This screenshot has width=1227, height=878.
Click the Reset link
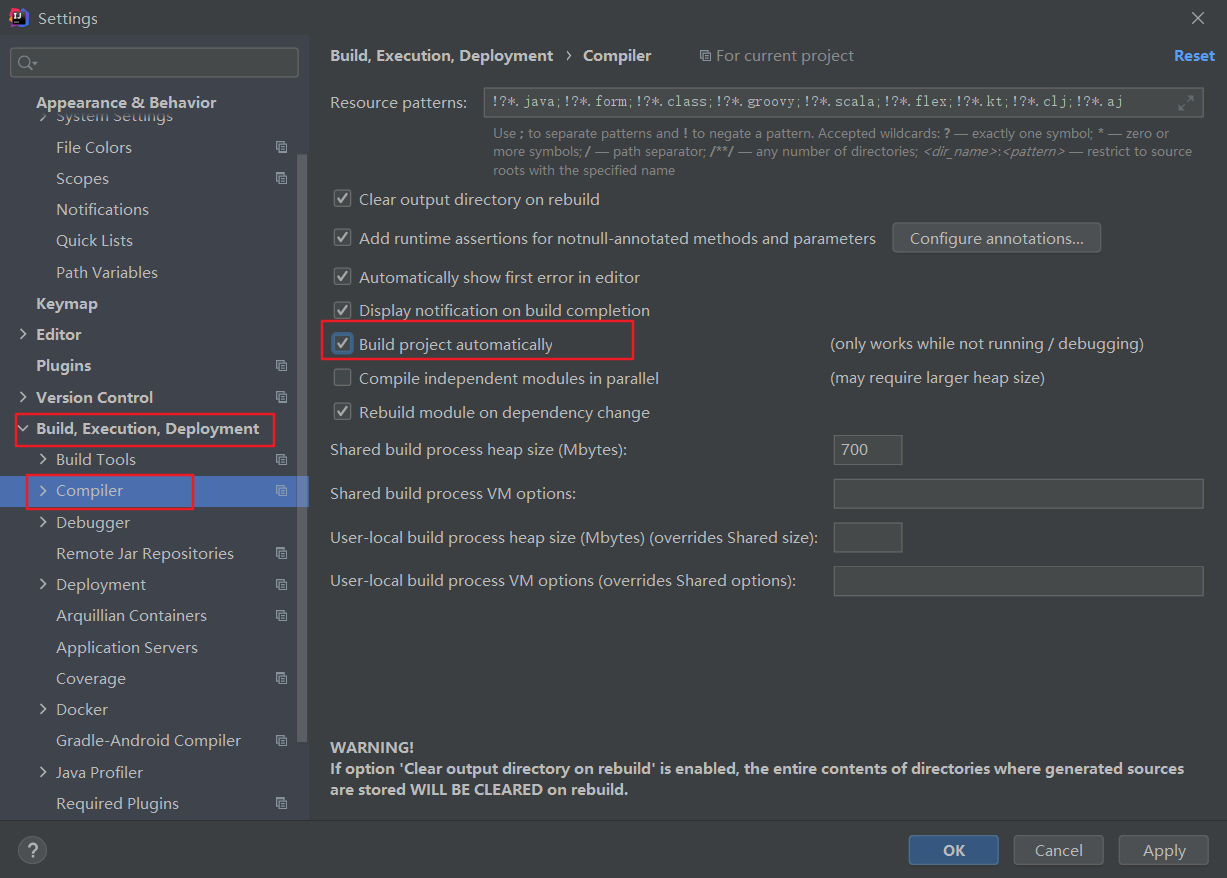click(x=1194, y=56)
